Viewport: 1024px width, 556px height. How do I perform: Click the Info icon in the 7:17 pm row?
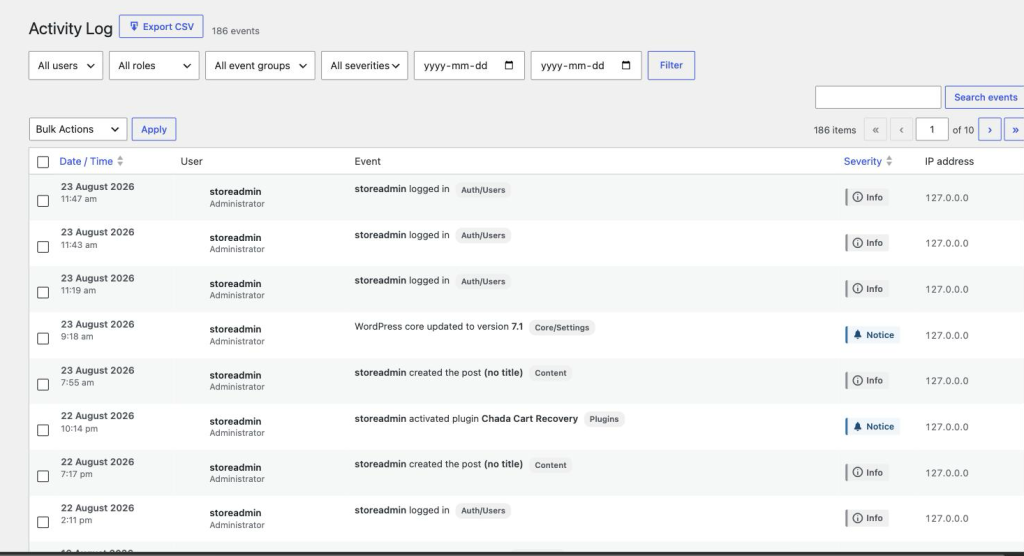(x=857, y=472)
